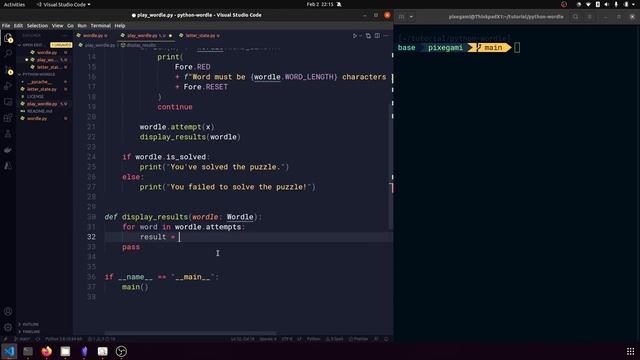Viewport: 640px width, 360px height.
Task: Click the line and column indicator
Action: (x=242, y=339)
